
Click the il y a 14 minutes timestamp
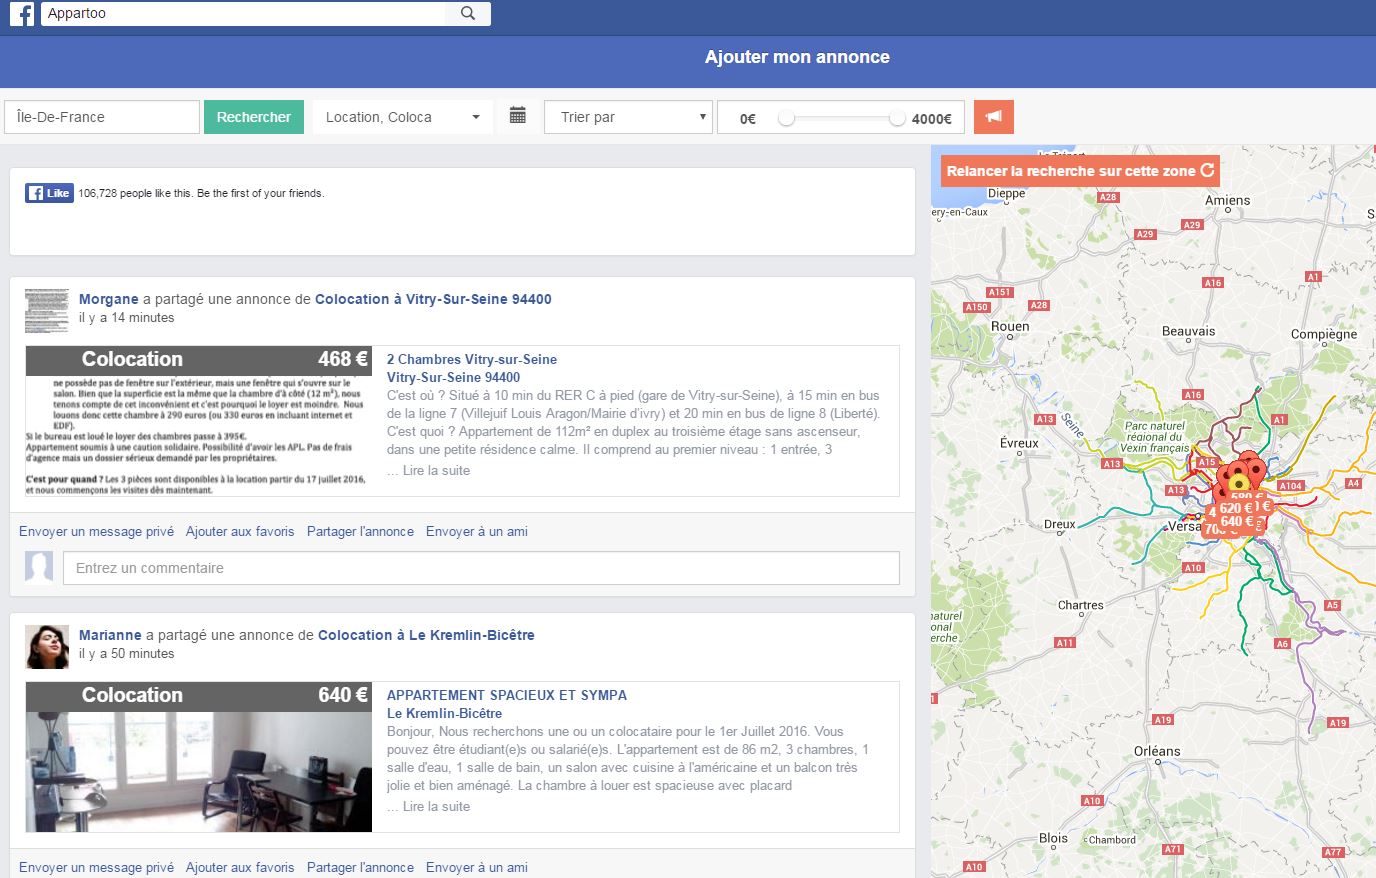coord(127,318)
